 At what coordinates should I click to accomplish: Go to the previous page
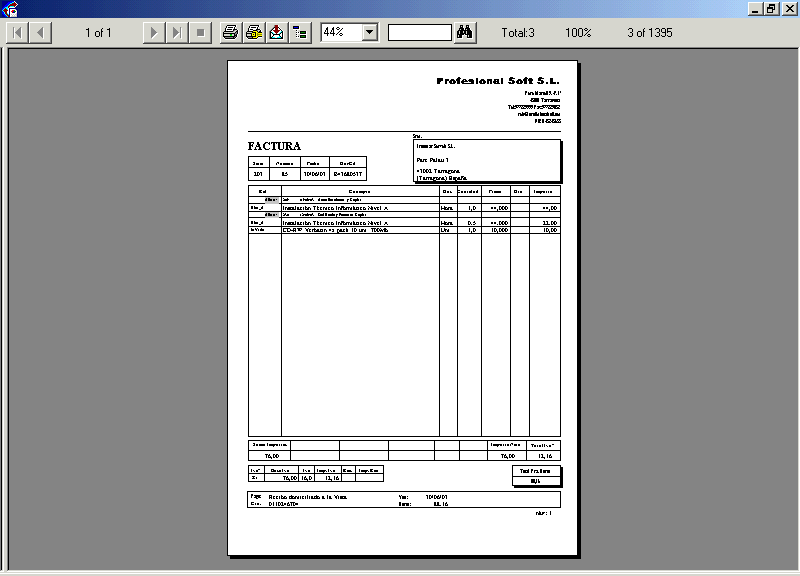[x=40, y=33]
